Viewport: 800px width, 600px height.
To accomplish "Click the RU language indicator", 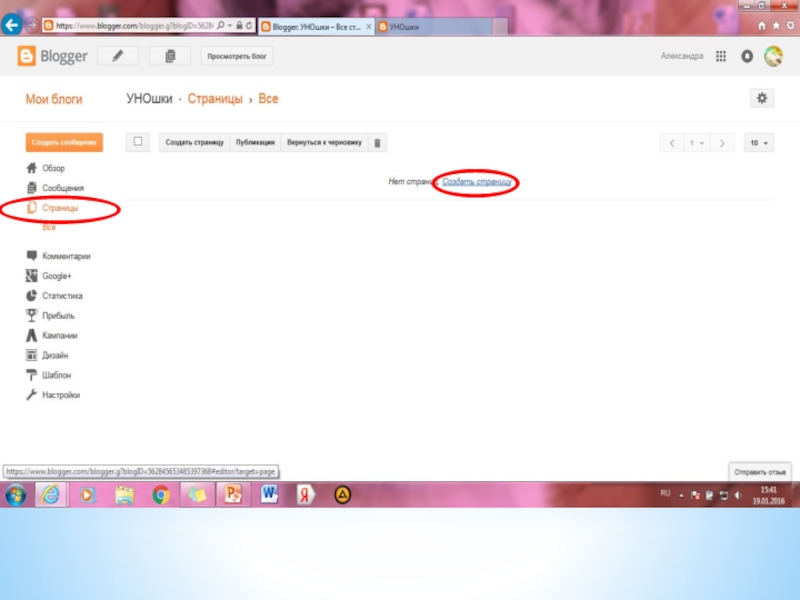I will (x=665, y=493).
